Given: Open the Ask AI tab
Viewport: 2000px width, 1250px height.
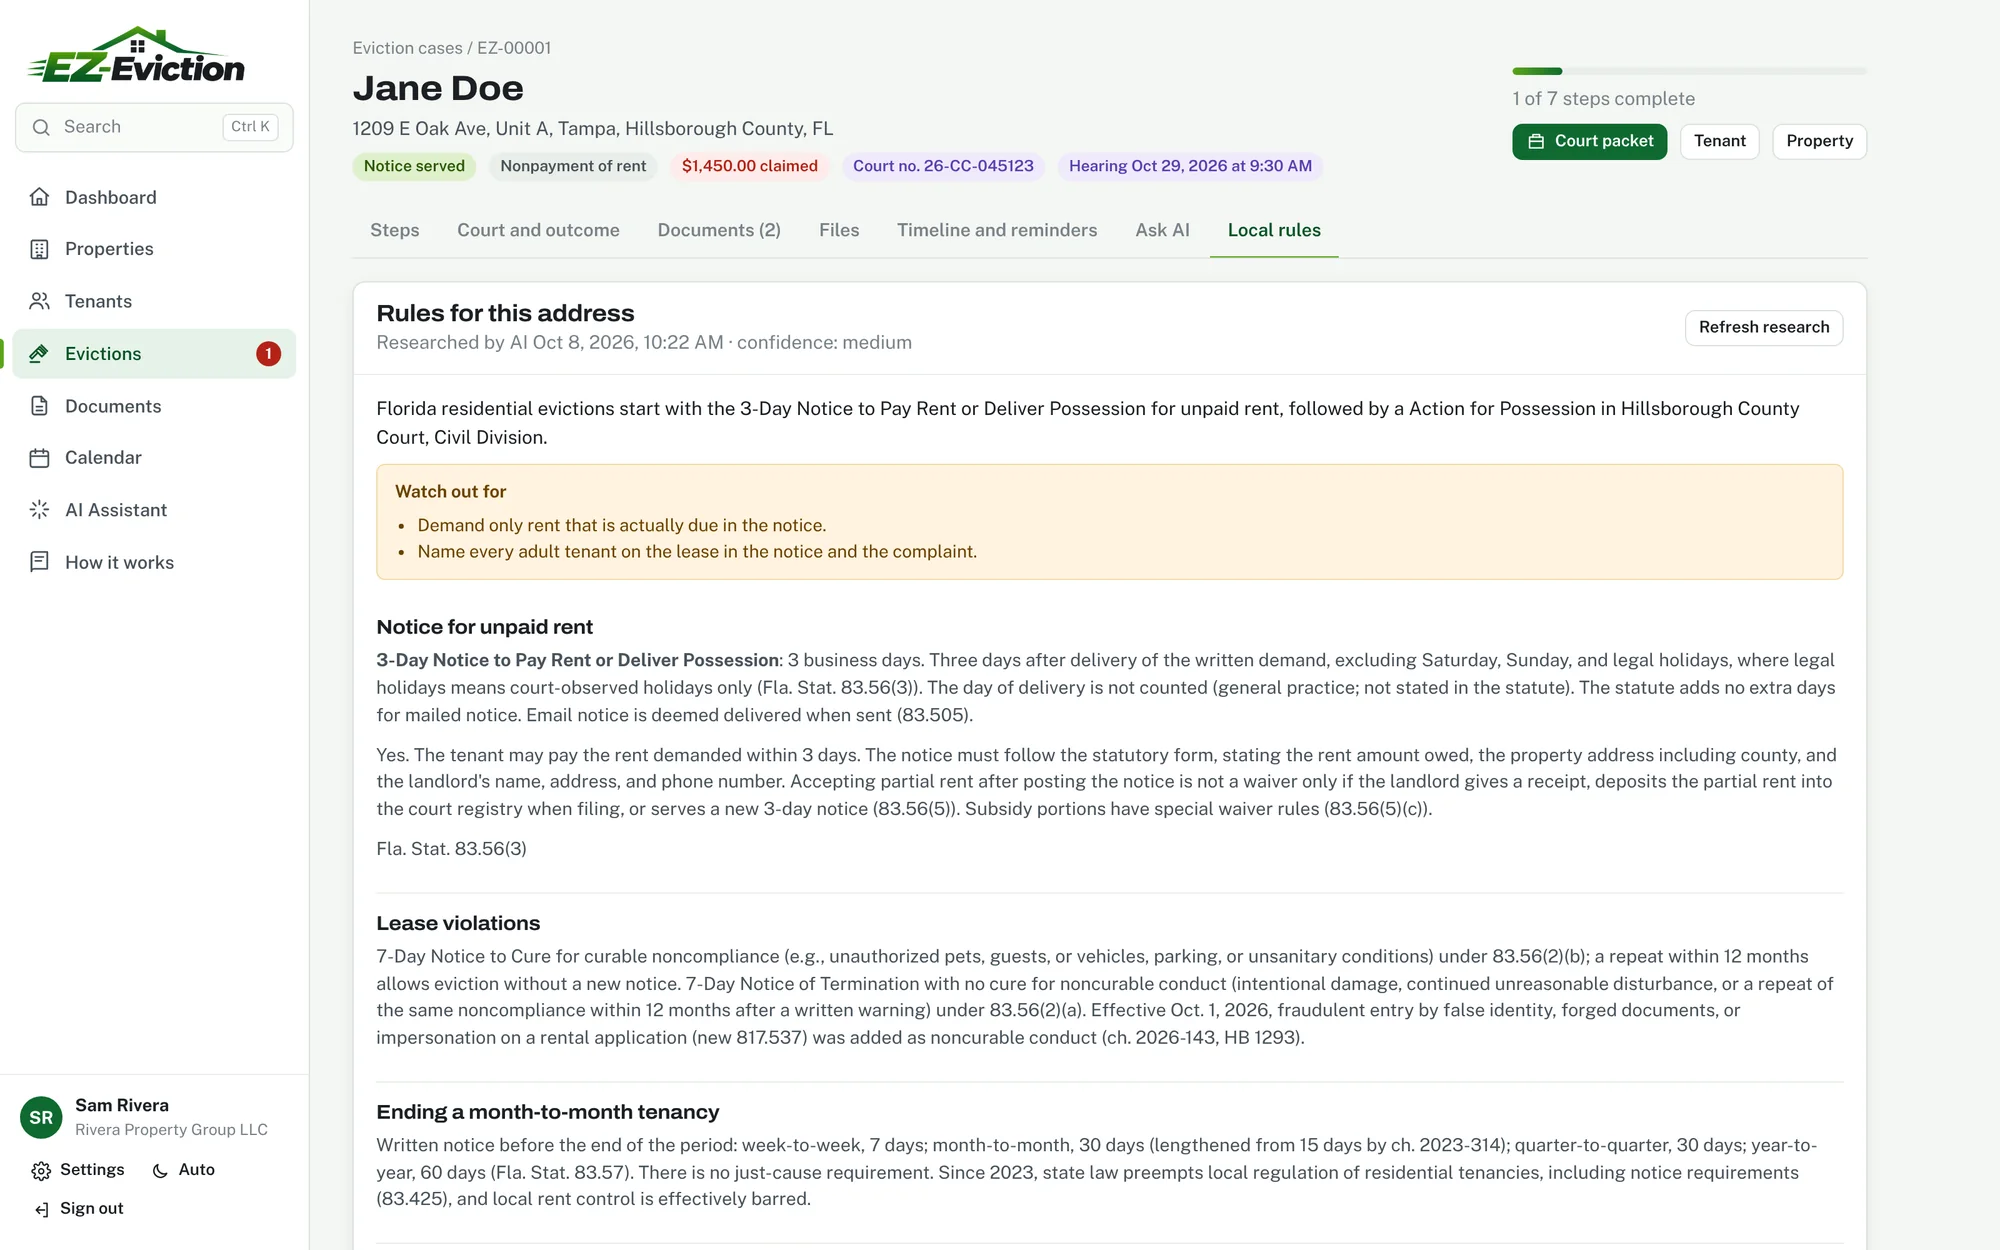Looking at the screenshot, I should click(1162, 230).
